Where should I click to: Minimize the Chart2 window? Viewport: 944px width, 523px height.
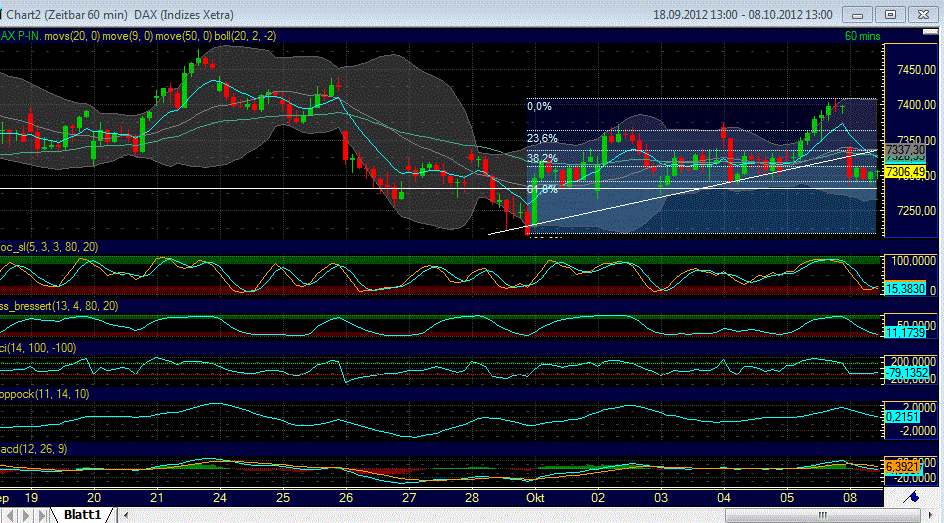click(857, 14)
